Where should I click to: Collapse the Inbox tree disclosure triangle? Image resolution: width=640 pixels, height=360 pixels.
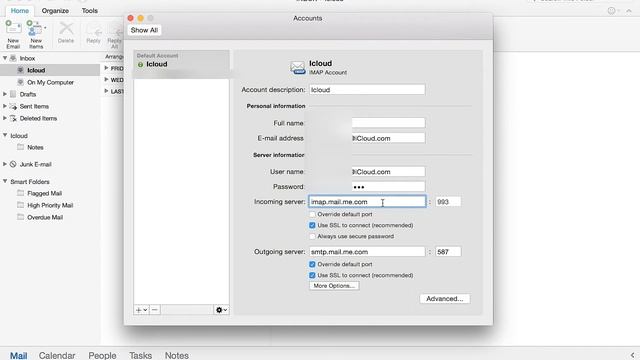(x=5, y=58)
